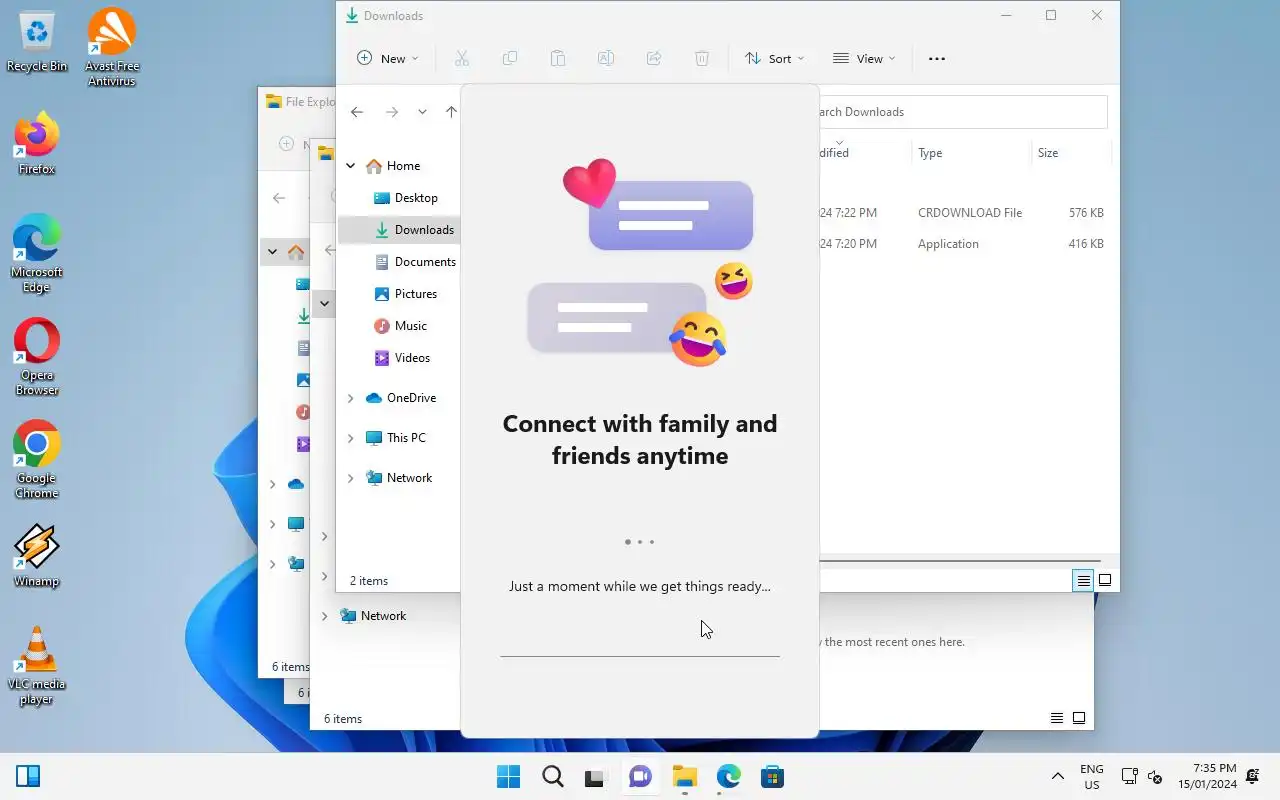Open VLC media player shortcut
This screenshot has height=800, width=1280.
(x=37, y=666)
